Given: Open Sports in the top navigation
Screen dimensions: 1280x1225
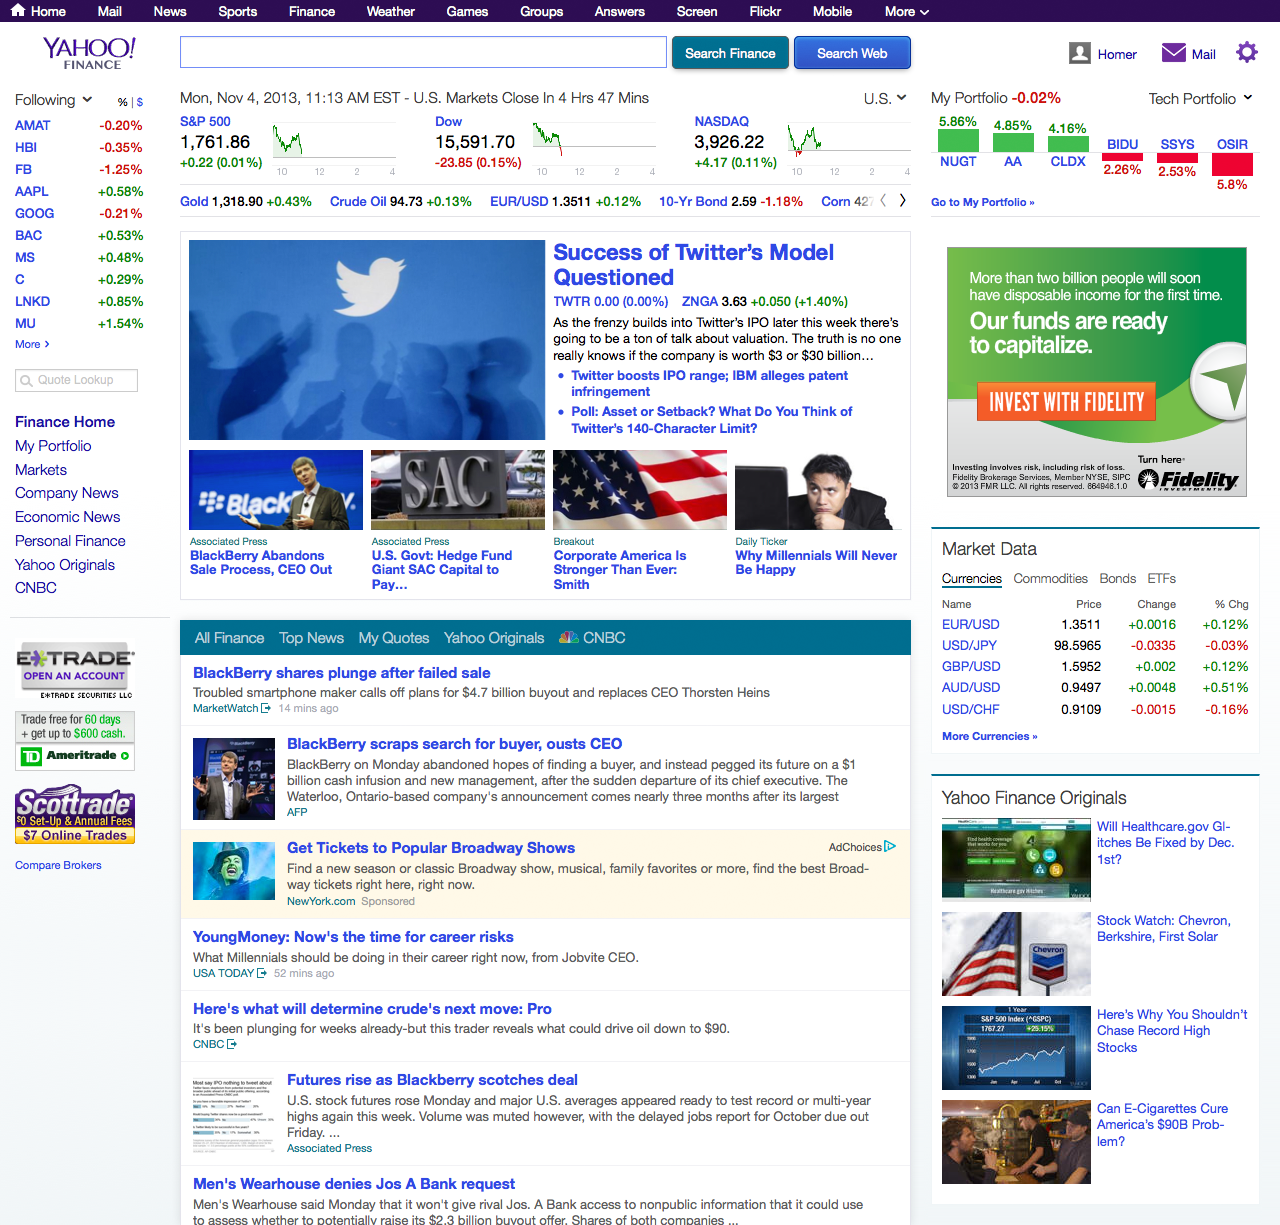Looking at the screenshot, I should pyautogui.click(x=237, y=11).
